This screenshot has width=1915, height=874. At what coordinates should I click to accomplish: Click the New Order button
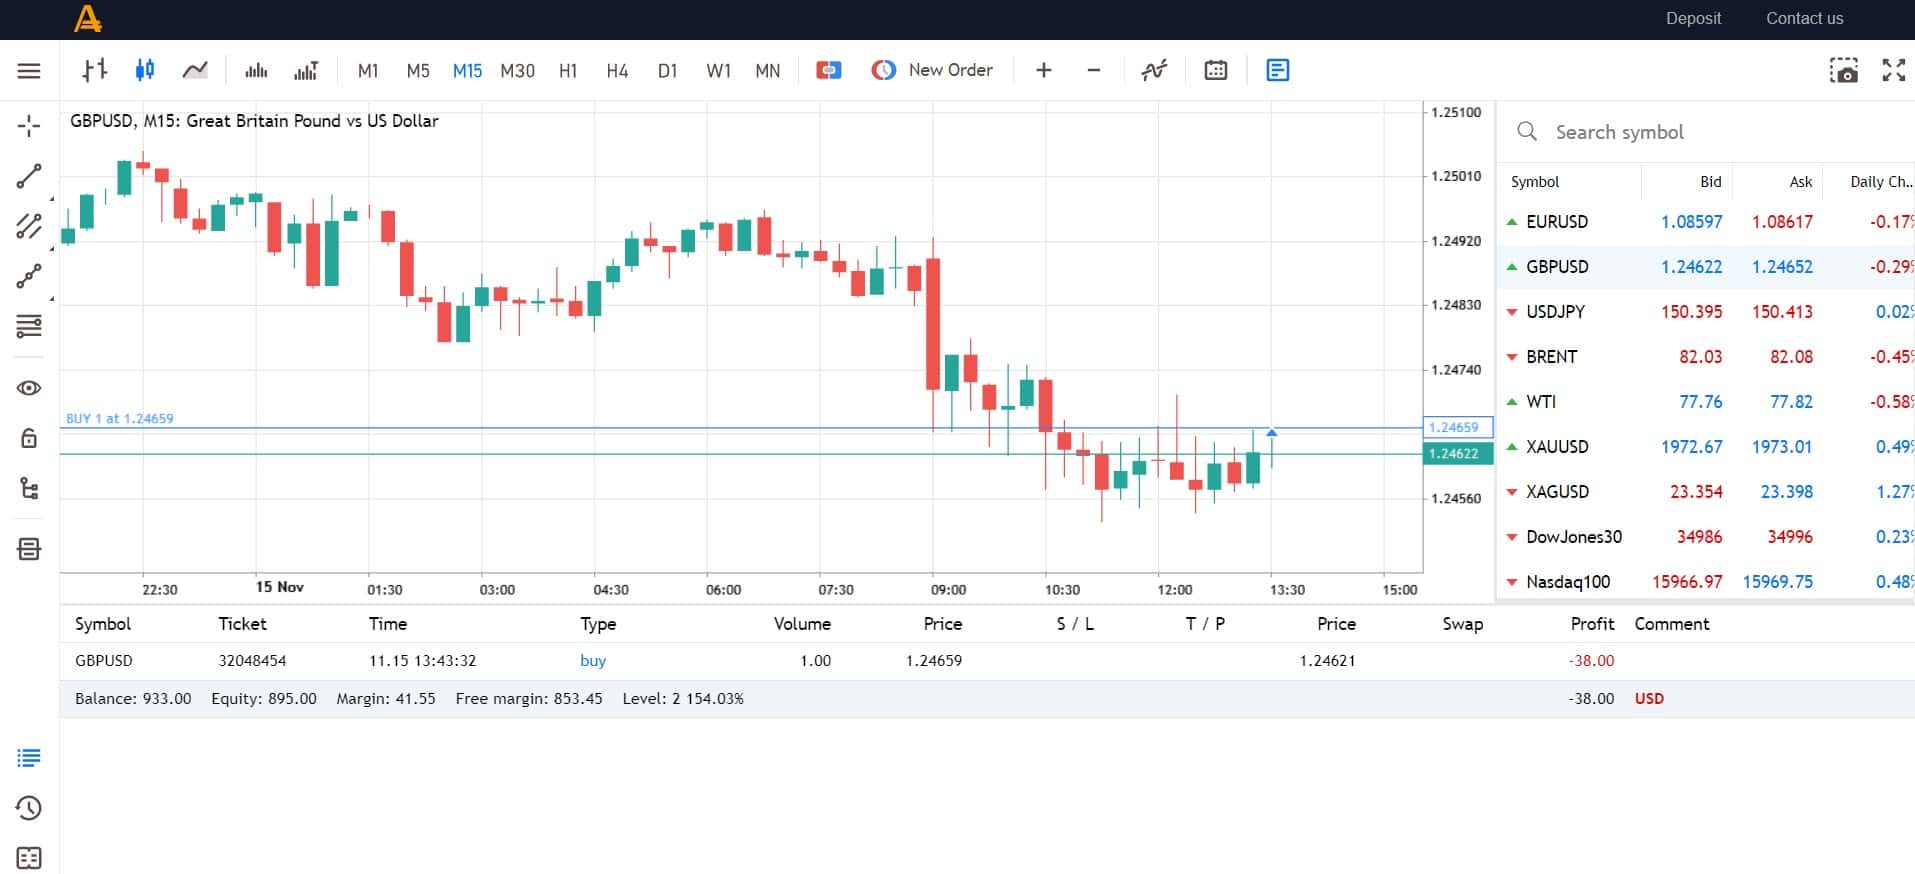[932, 70]
